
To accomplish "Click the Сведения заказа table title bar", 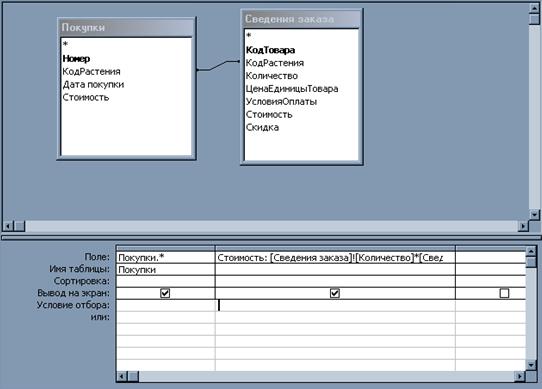I will [301, 19].
